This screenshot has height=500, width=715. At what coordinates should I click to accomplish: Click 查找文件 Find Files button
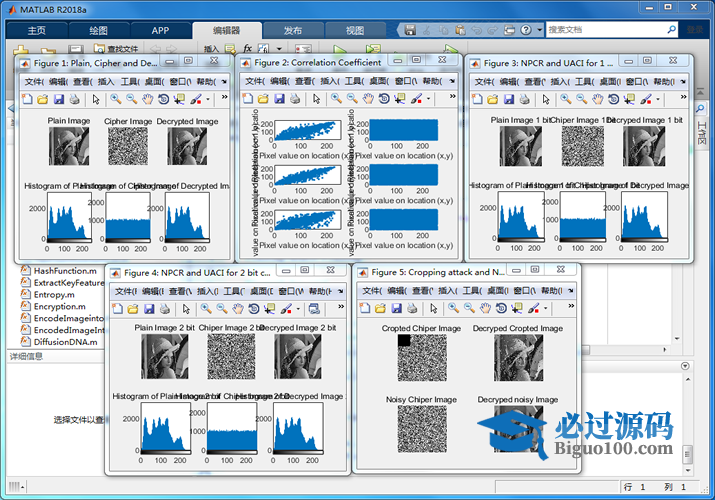pos(117,48)
